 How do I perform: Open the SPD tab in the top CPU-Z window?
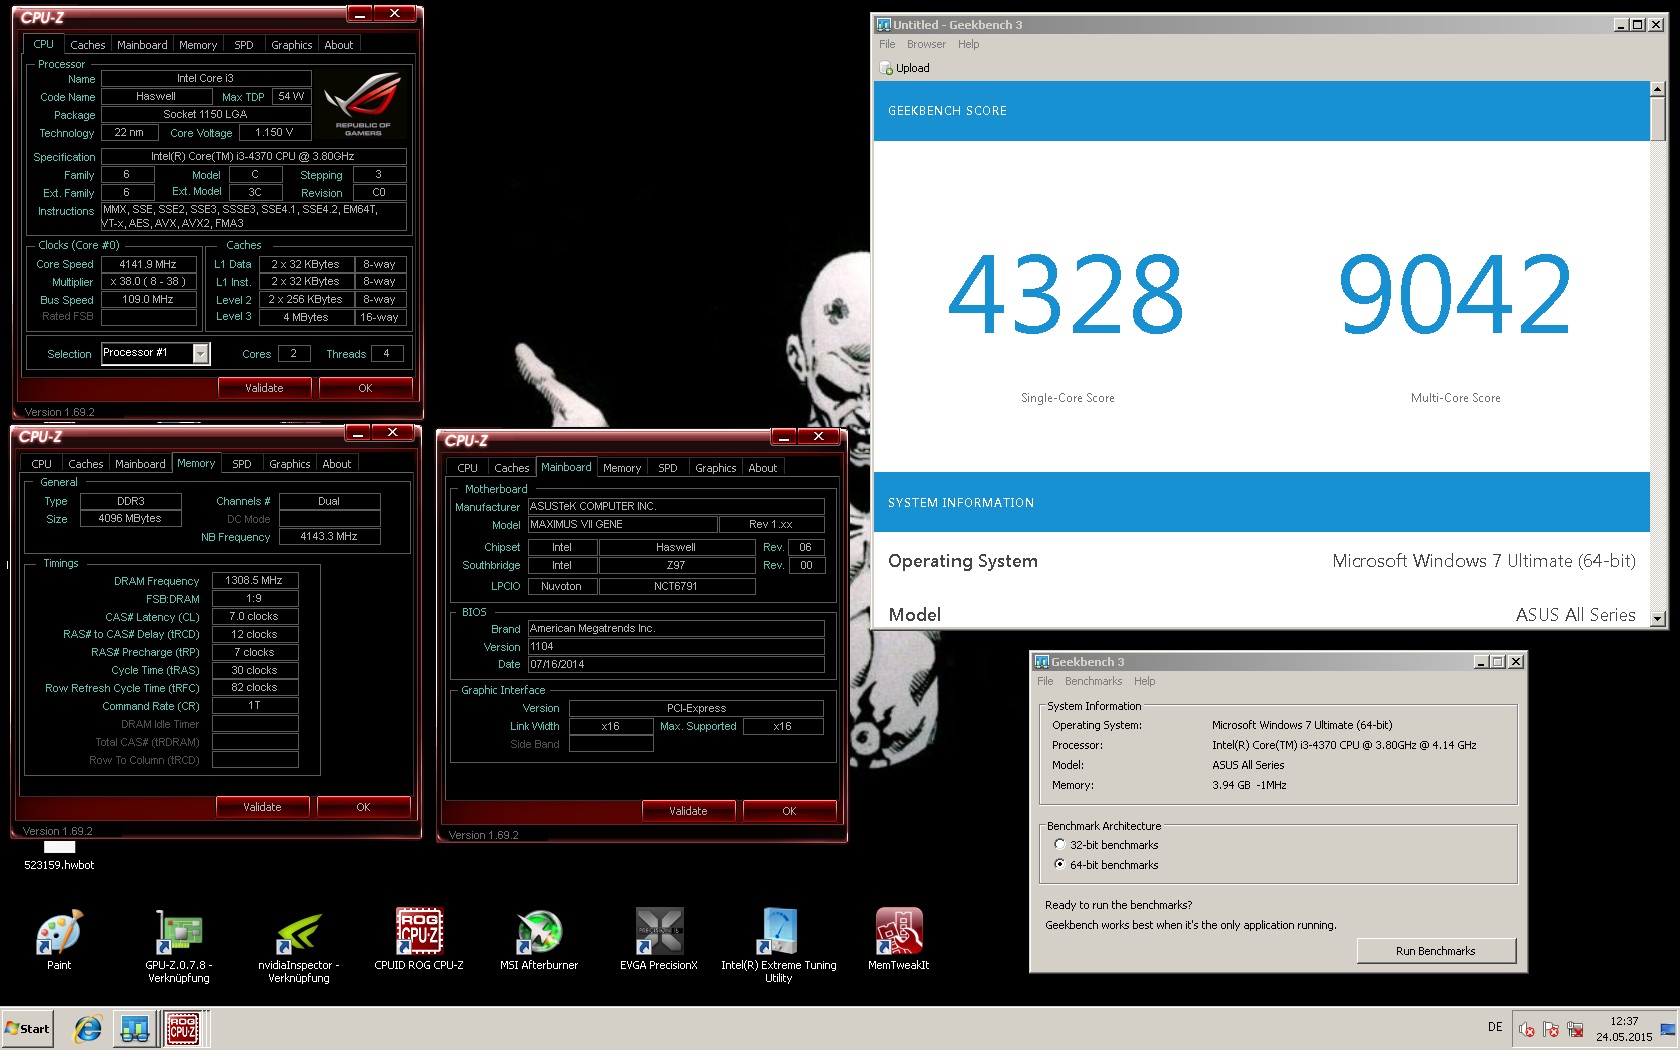244,45
